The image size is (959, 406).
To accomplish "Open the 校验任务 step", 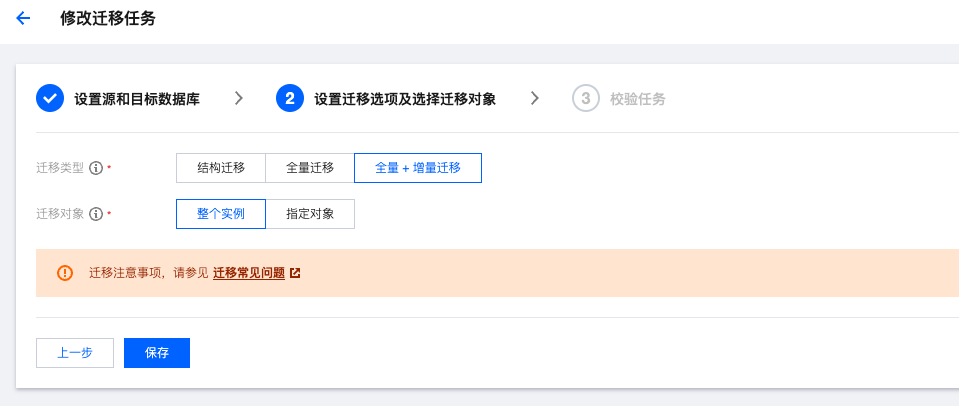I will pos(638,99).
